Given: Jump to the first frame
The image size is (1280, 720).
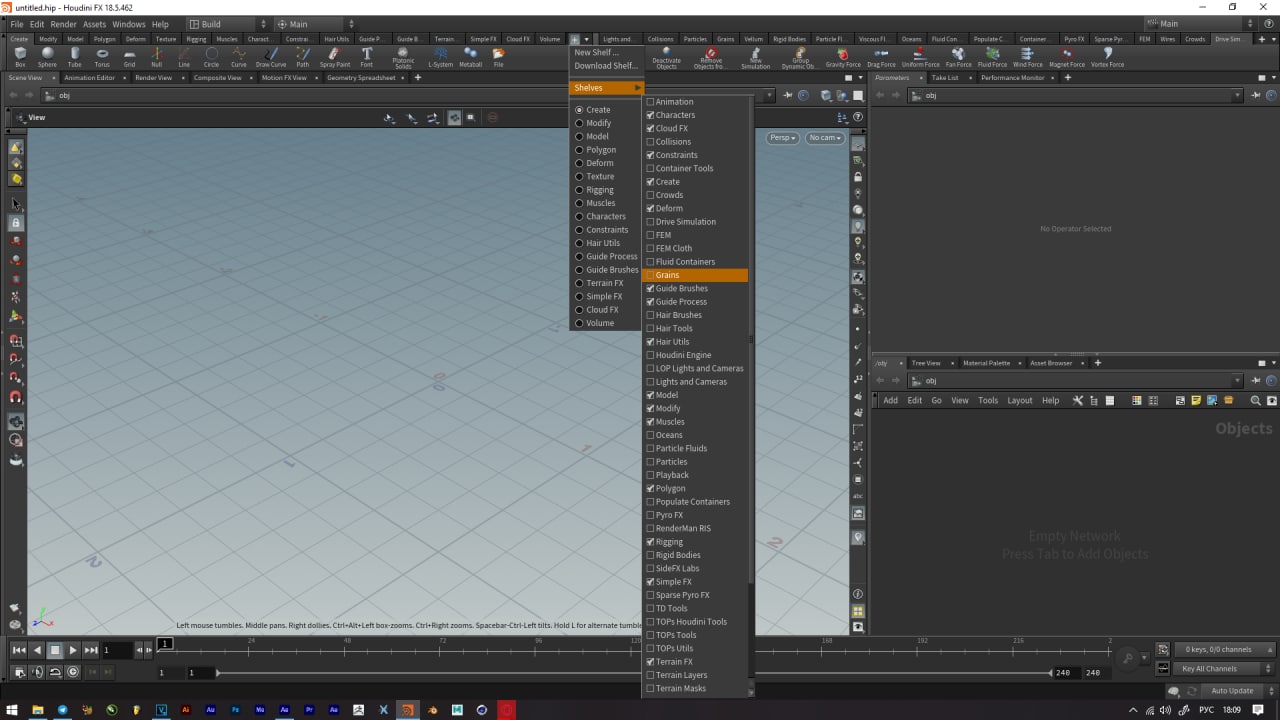Looking at the screenshot, I should (x=18, y=650).
